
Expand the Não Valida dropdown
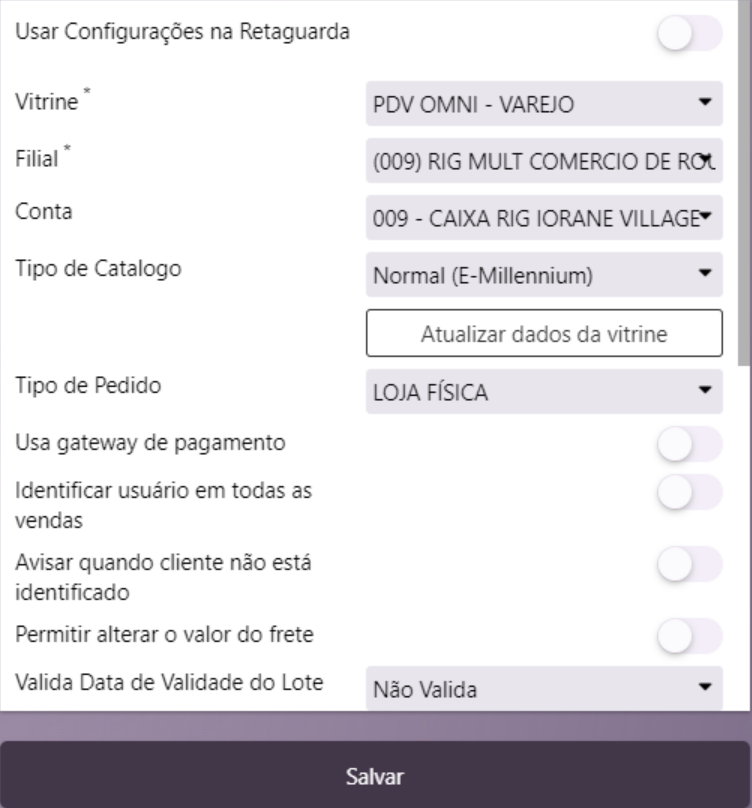(543, 688)
